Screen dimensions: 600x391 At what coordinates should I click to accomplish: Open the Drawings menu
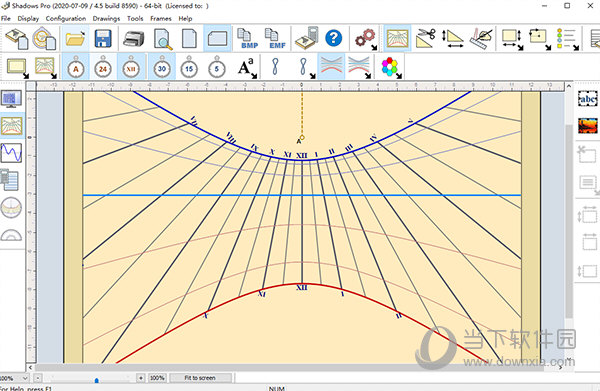(106, 18)
